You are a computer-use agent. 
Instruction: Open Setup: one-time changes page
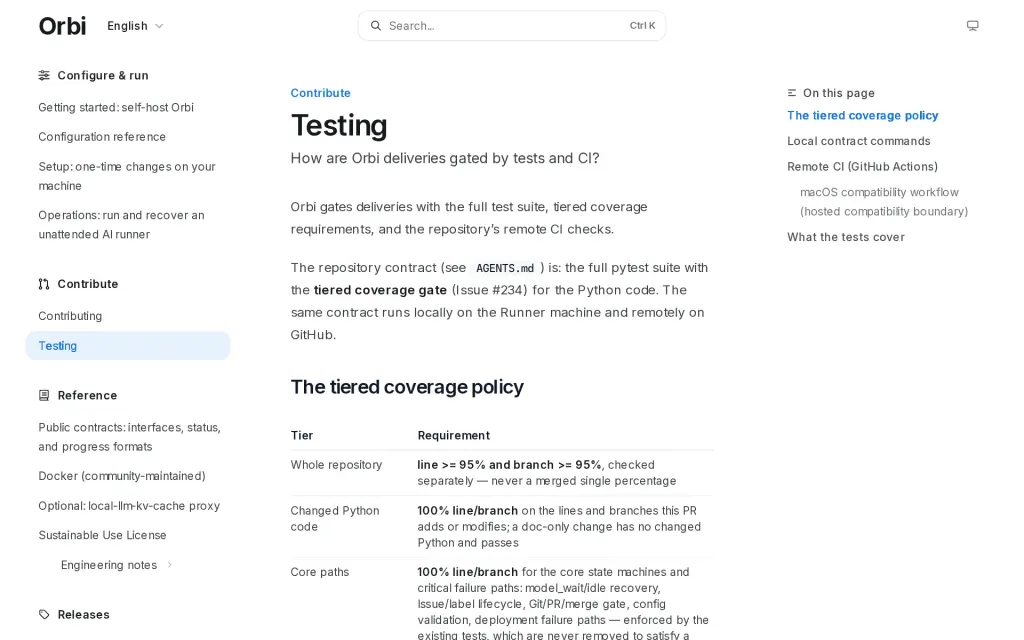(127, 176)
